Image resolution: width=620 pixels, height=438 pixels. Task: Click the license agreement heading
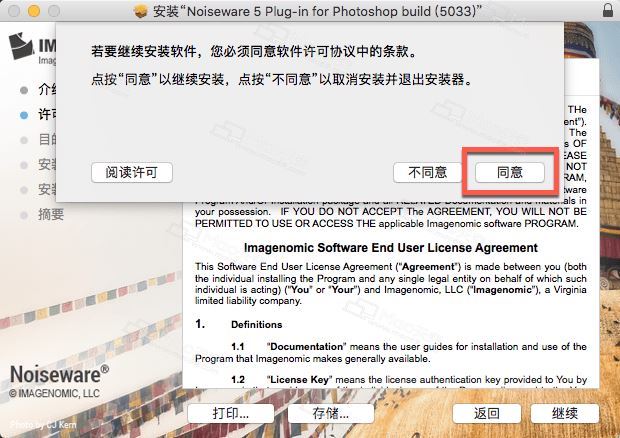pyautogui.click(x=391, y=247)
